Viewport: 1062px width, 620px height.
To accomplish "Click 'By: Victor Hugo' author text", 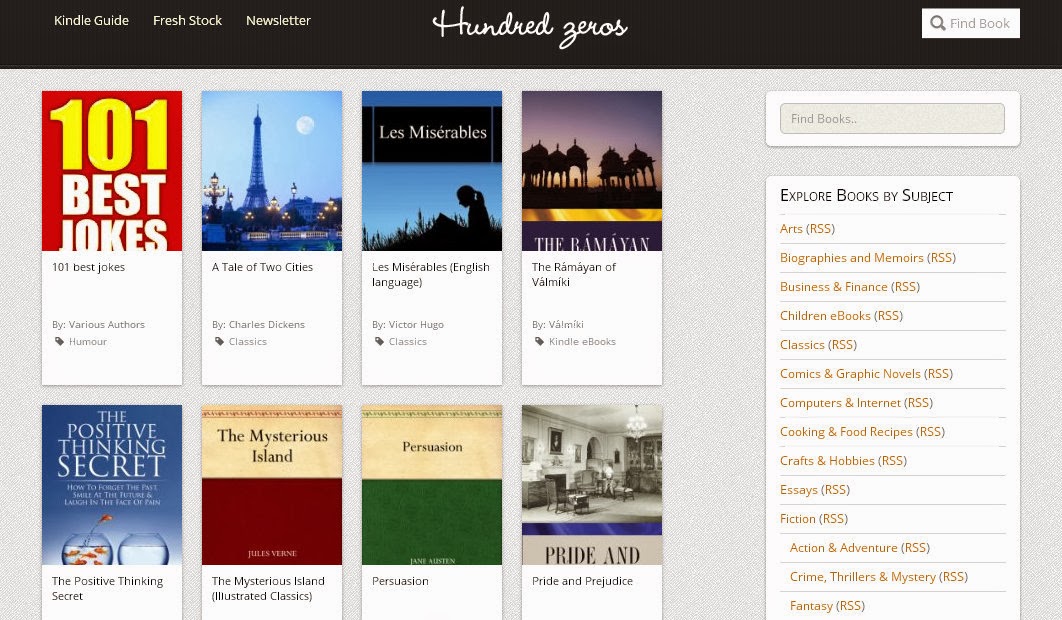I will point(407,325).
